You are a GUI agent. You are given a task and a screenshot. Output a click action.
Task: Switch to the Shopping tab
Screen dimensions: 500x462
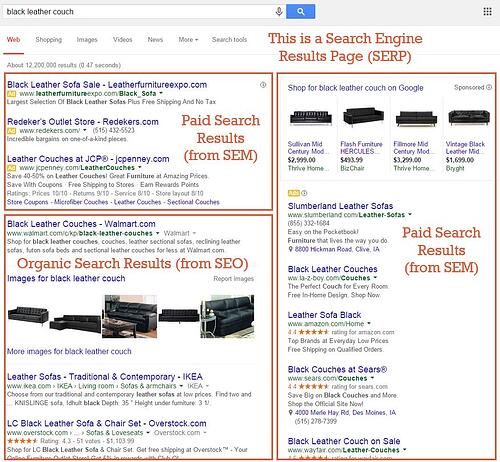tap(49, 40)
